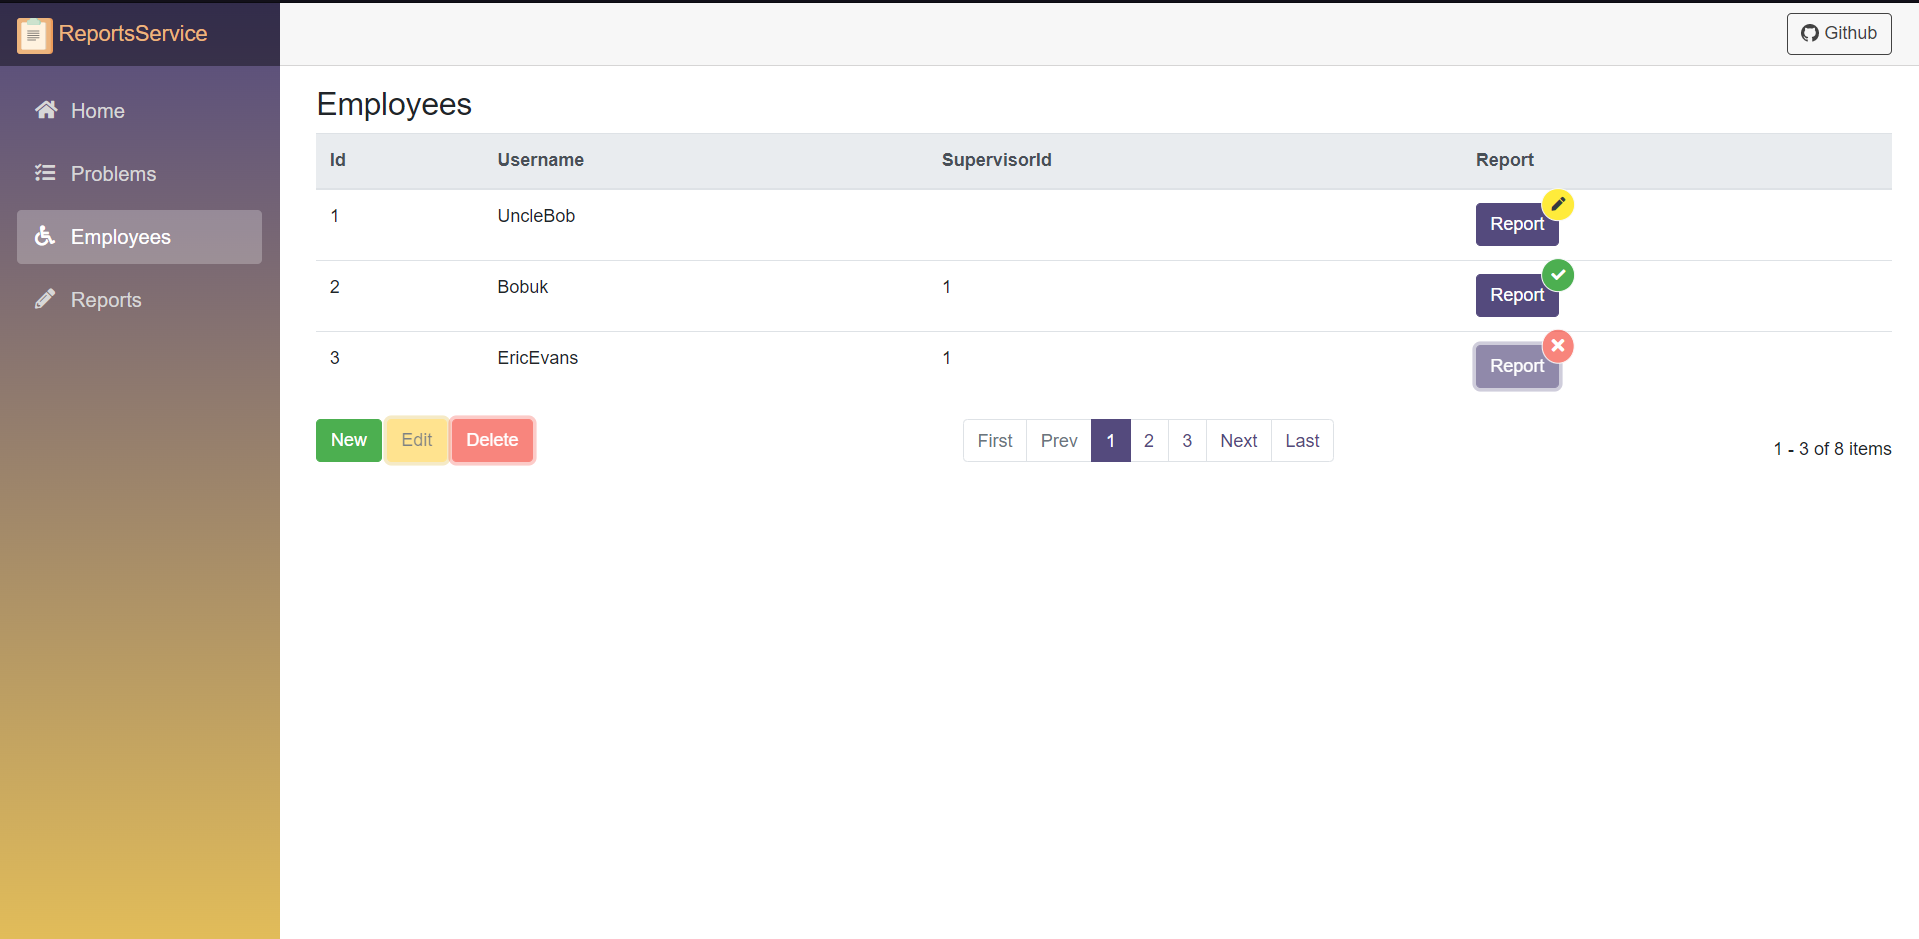Select page 1 in pagination
Image resolution: width=1919 pixels, height=939 pixels.
(1110, 441)
